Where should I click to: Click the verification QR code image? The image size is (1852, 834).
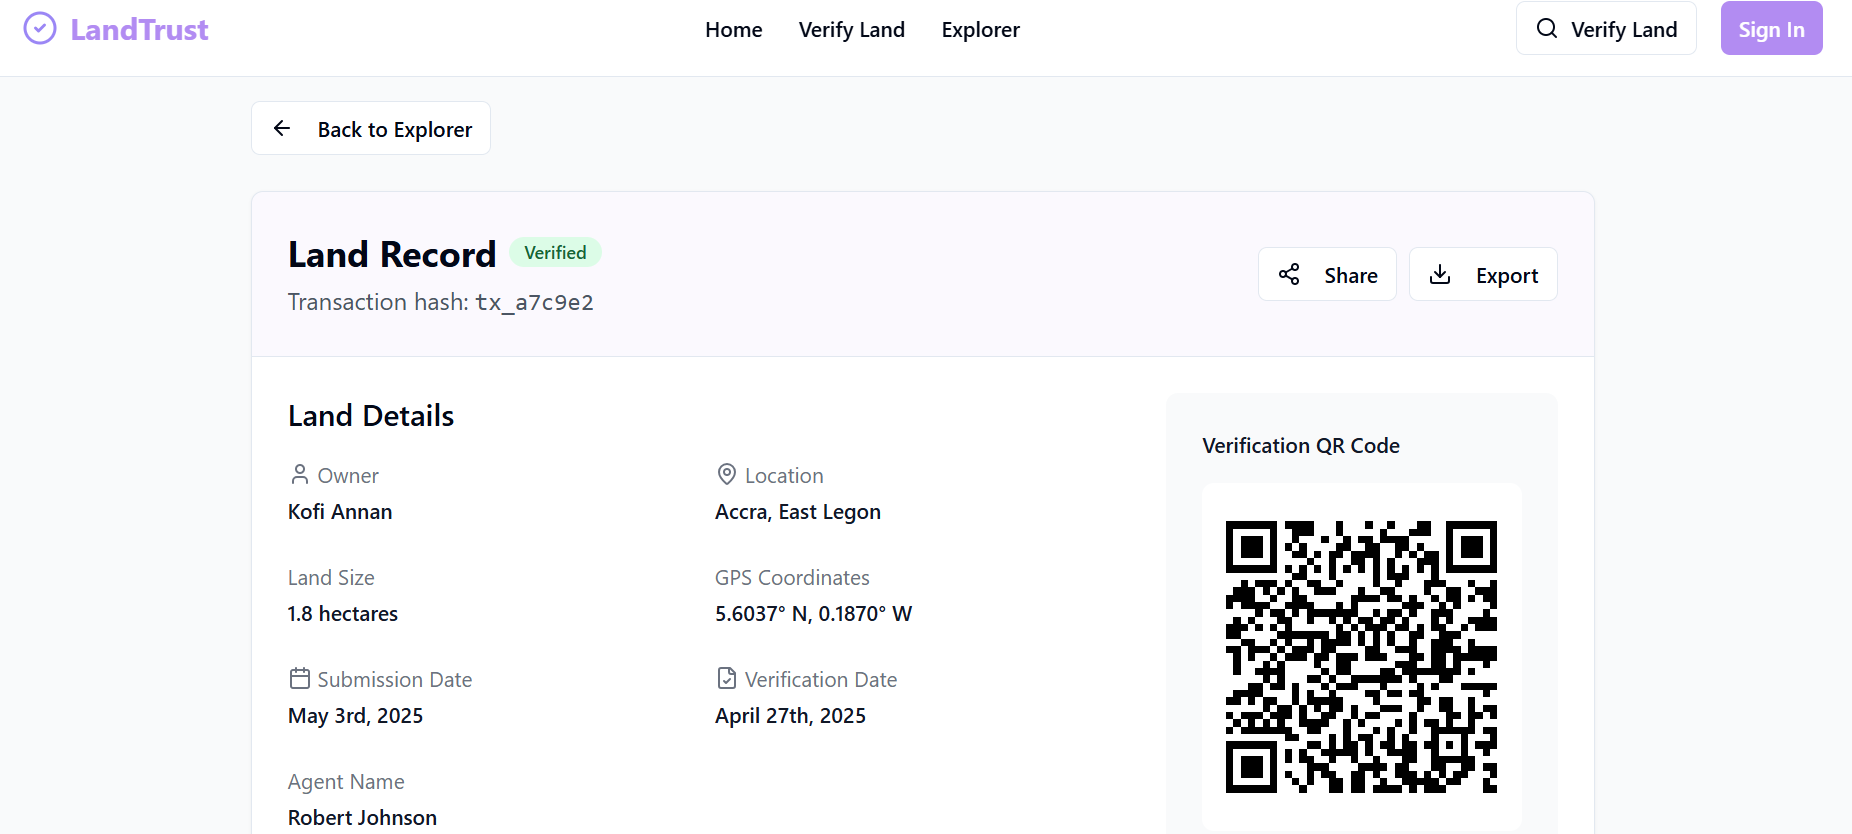pyautogui.click(x=1361, y=657)
